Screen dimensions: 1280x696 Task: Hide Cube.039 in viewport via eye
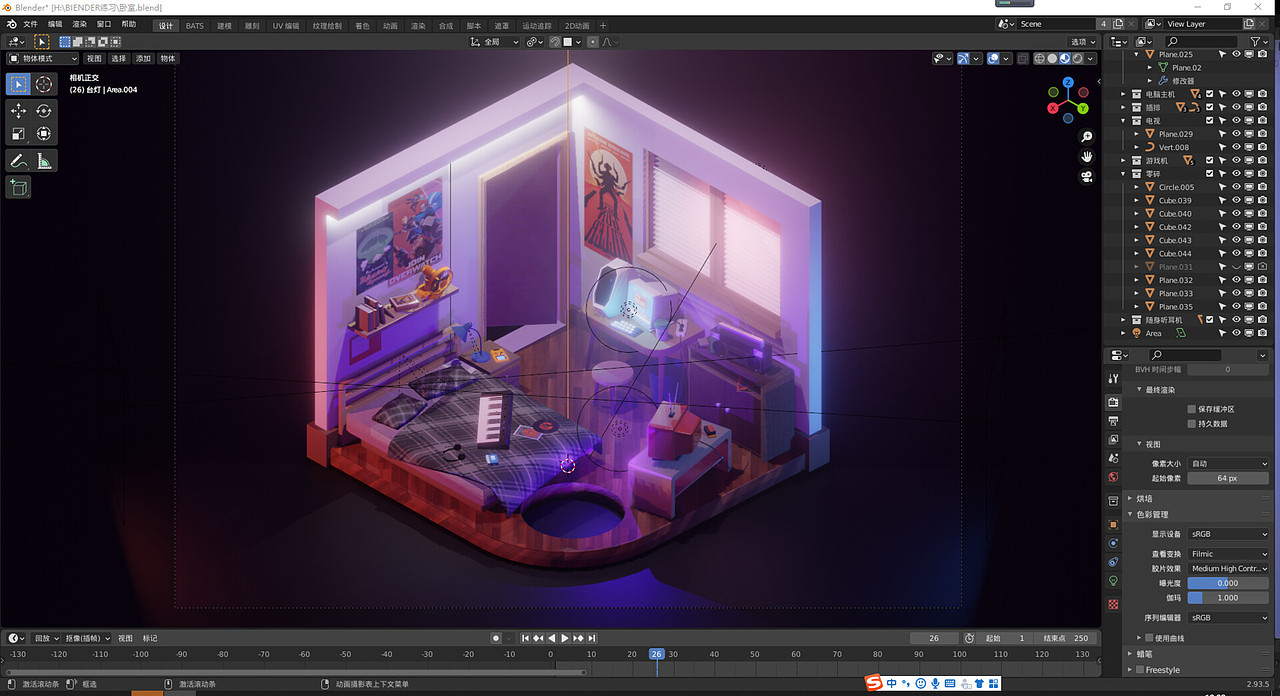point(1236,200)
